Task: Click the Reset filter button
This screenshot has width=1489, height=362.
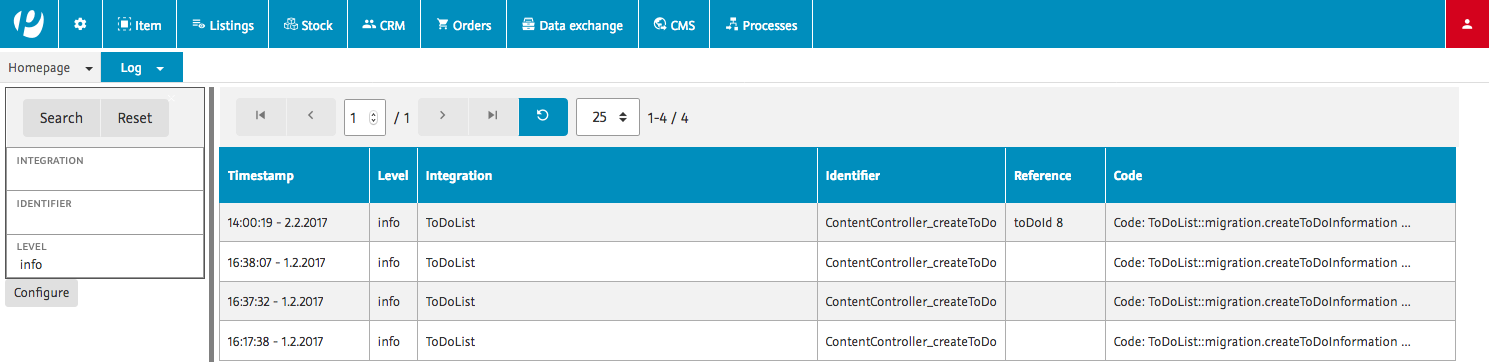Action: [x=135, y=118]
